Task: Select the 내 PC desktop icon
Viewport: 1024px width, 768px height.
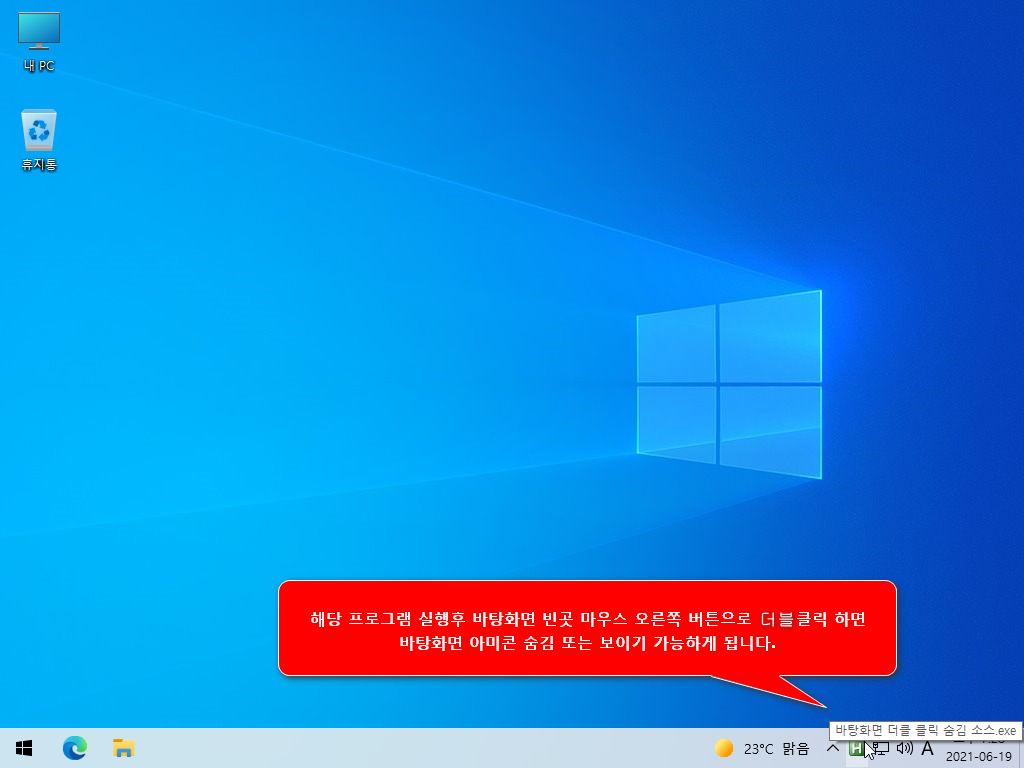Action: coord(39,42)
